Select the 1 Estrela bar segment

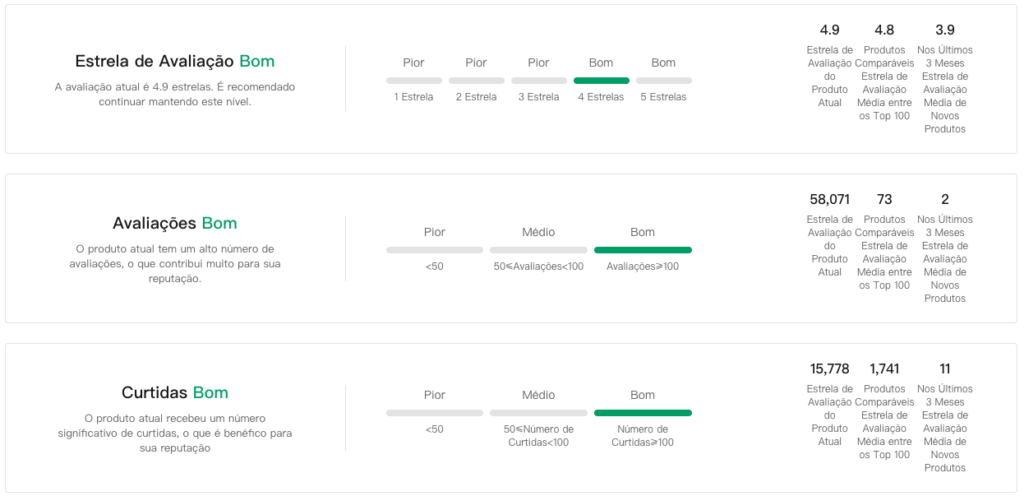(414, 80)
